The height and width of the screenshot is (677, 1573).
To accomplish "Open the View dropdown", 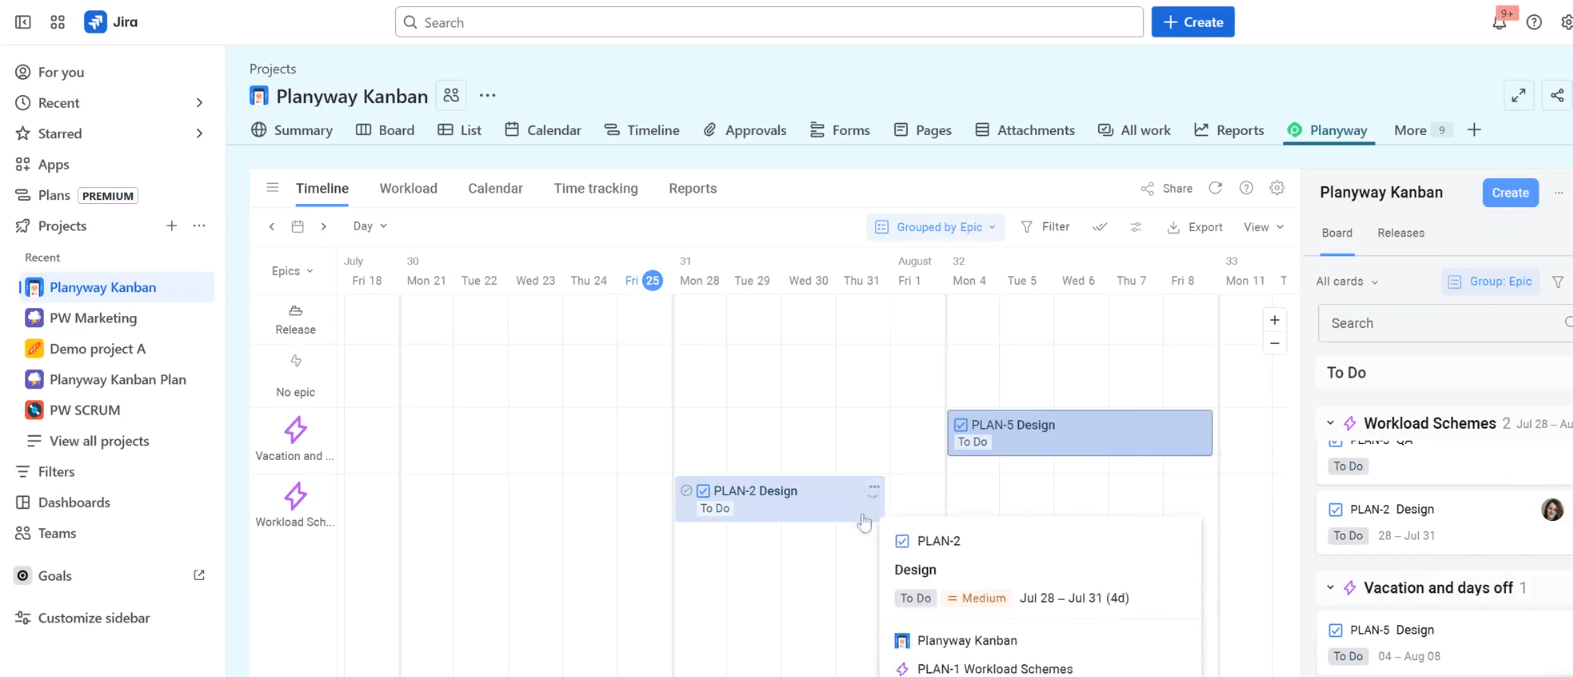I will coord(1263,227).
